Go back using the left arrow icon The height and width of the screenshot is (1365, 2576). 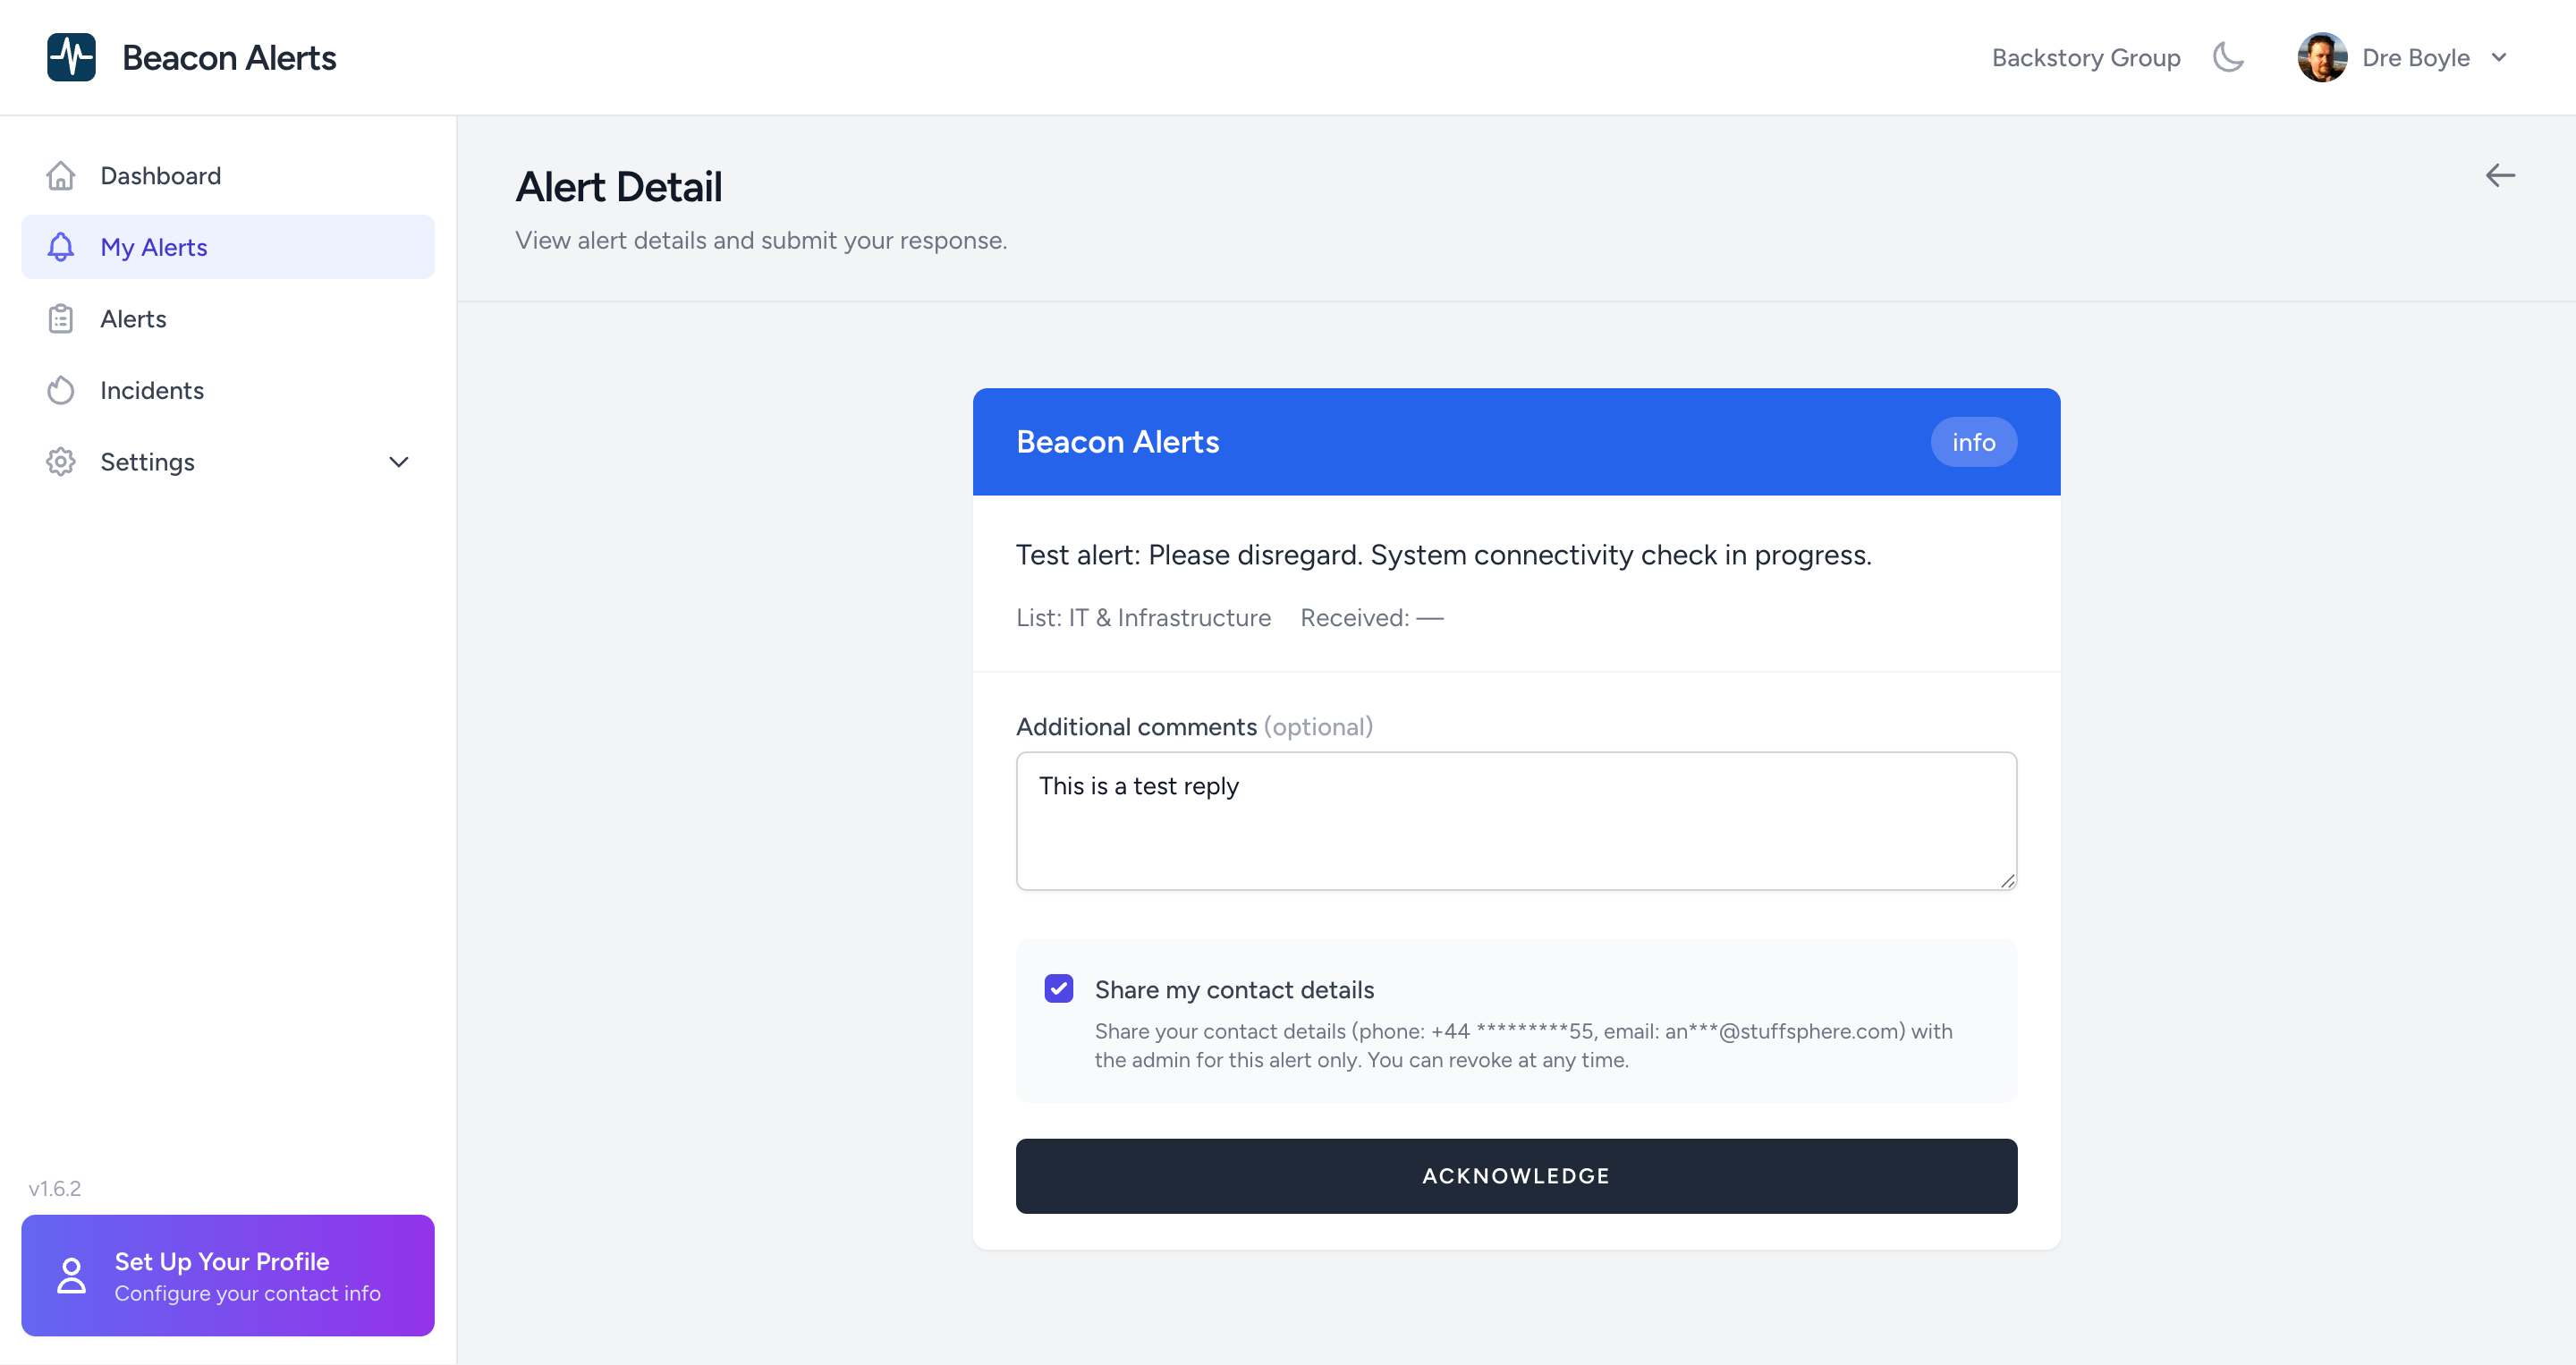pyautogui.click(x=2499, y=176)
